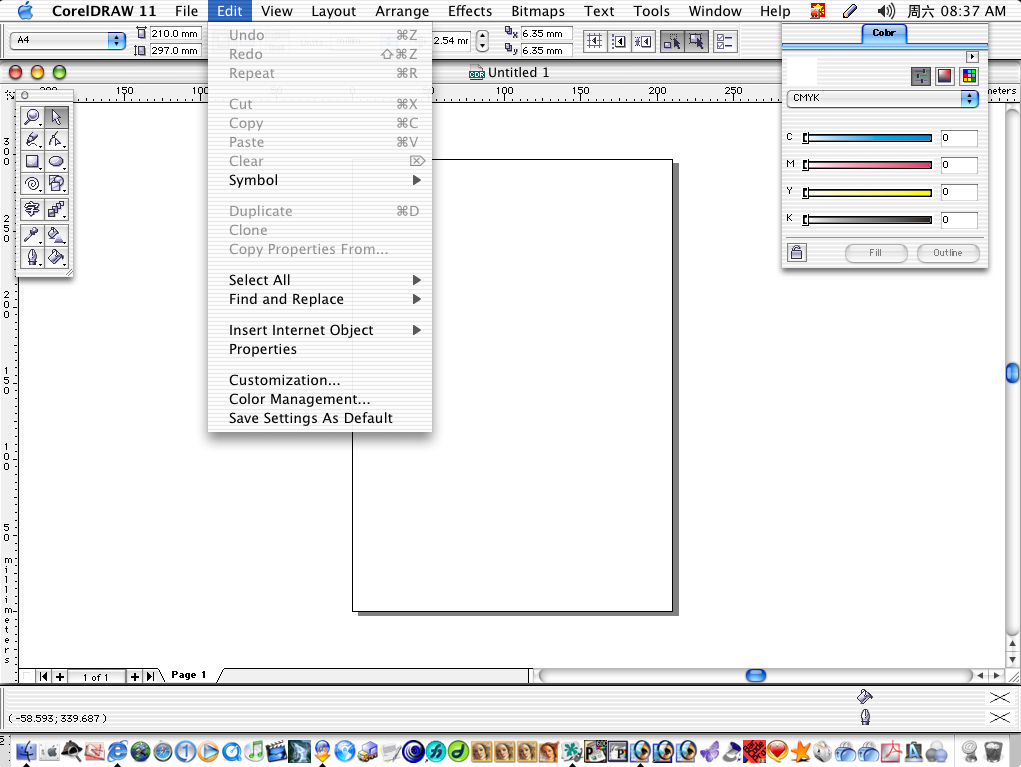Toggle Draw Complex Objects when moving
The width and height of the screenshot is (1021, 767).
click(672, 42)
